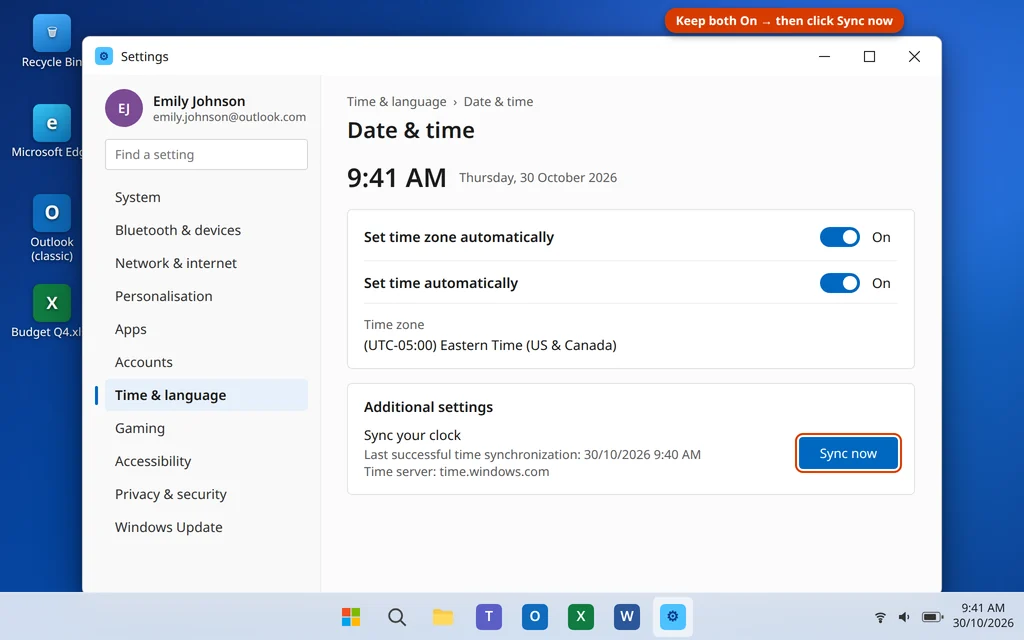
Task: Open Windows Update settings
Action: 206,527
